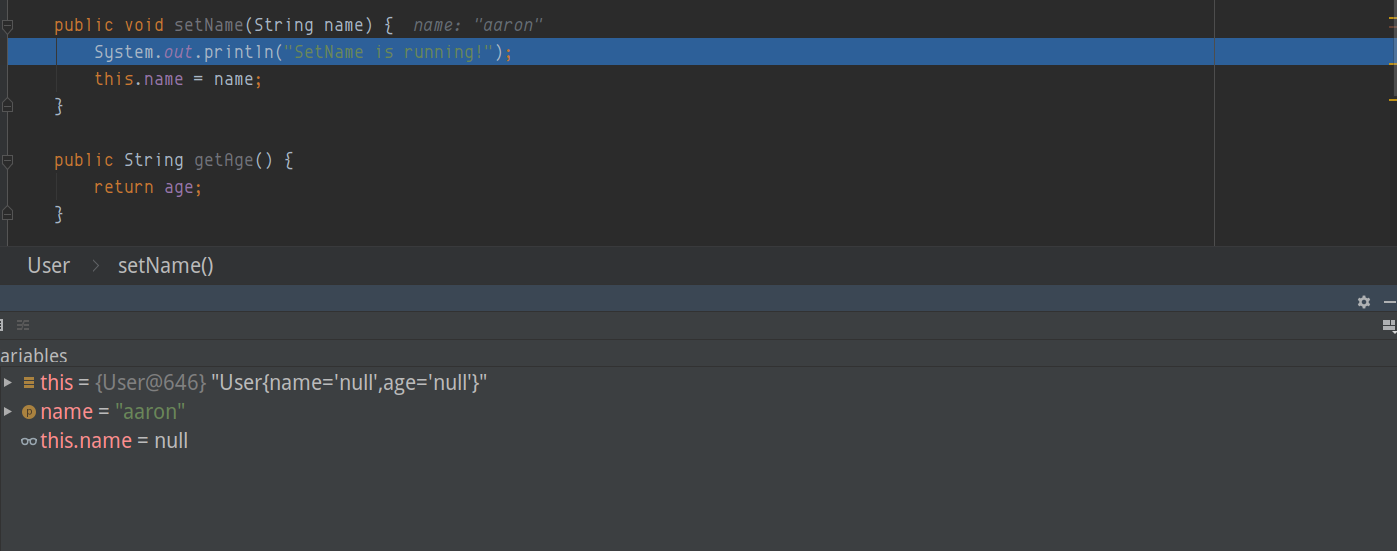Click setName() in the breadcrumb bar
1397x551 pixels.
166,266
